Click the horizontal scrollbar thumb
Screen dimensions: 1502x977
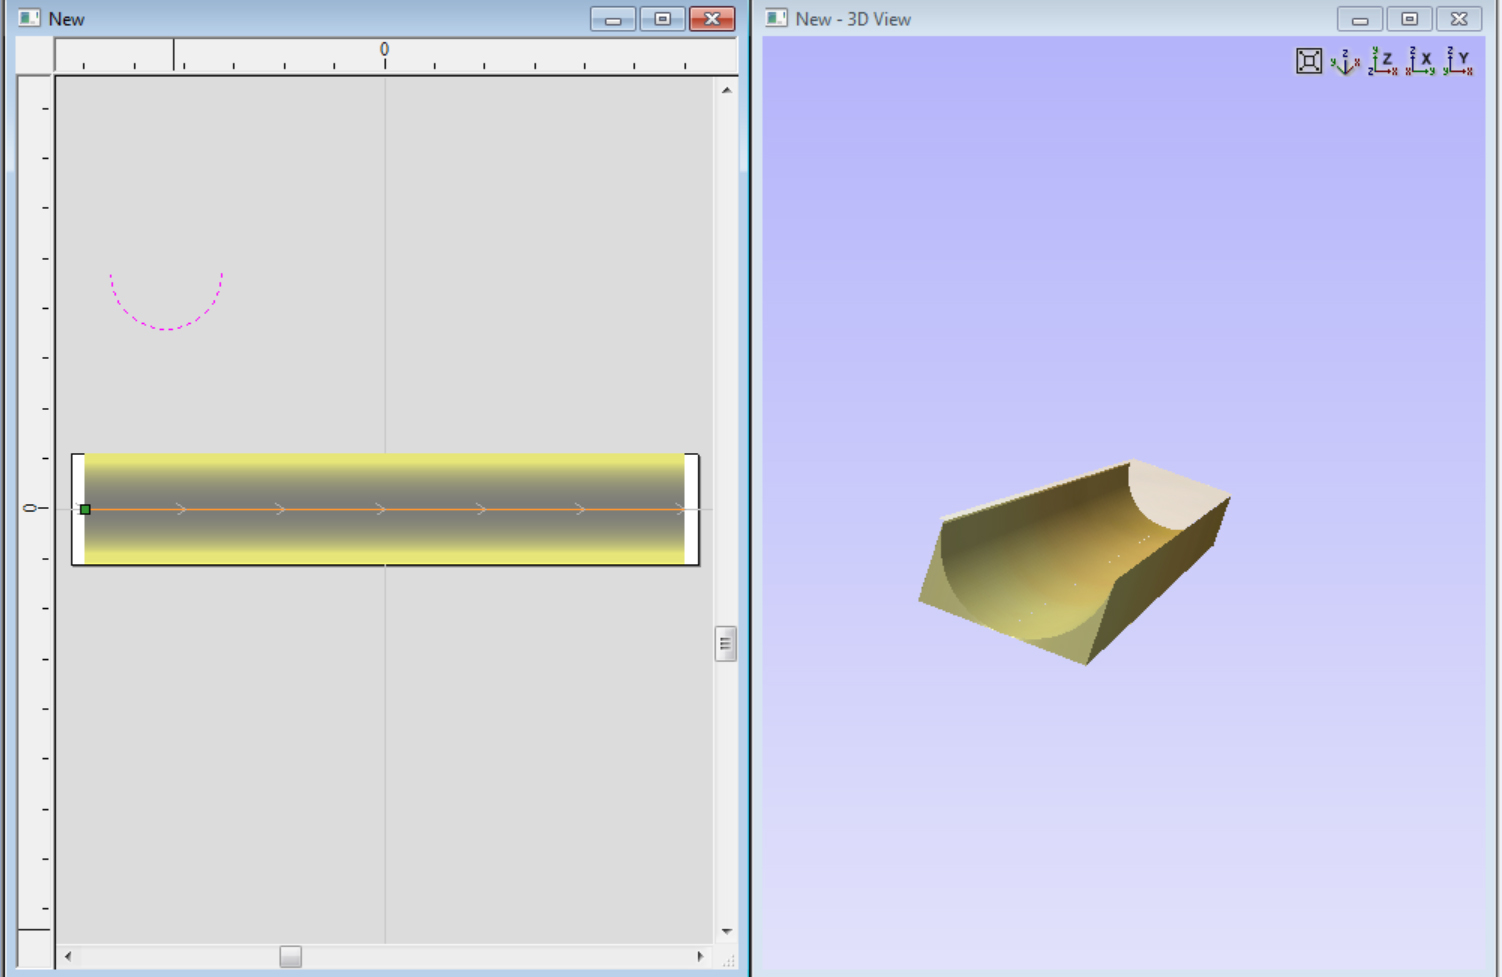tap(290, 957)
